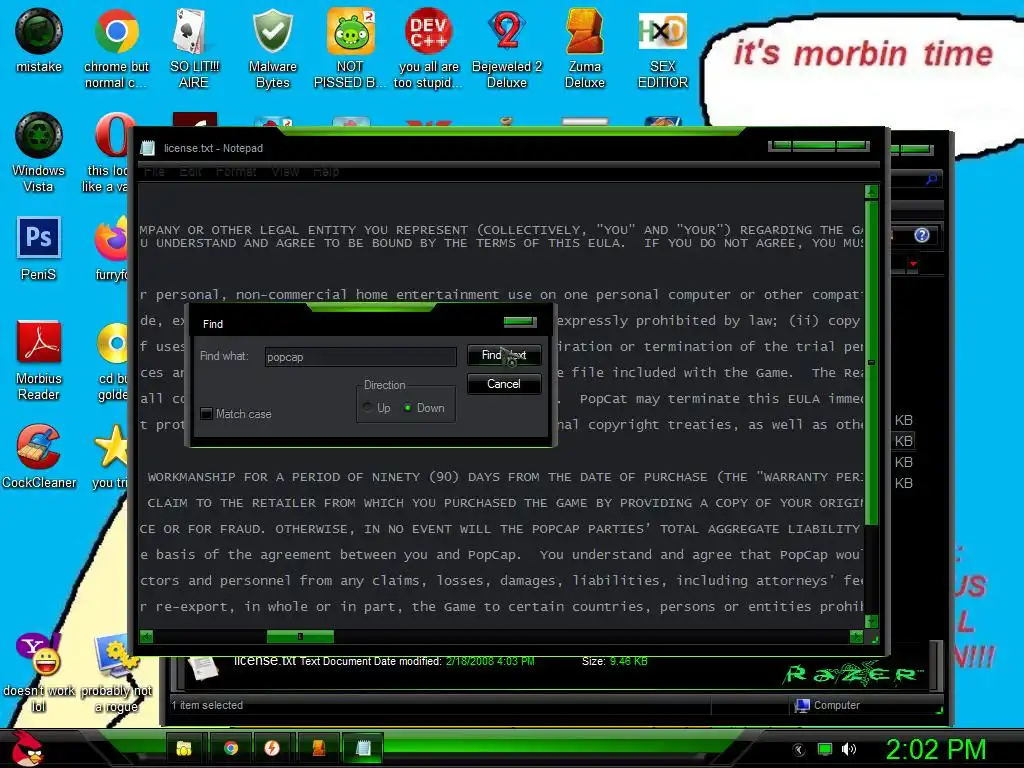
Task: Open Yahoo 'doesn't work lol' icon
Action: [x=39, y=672]
